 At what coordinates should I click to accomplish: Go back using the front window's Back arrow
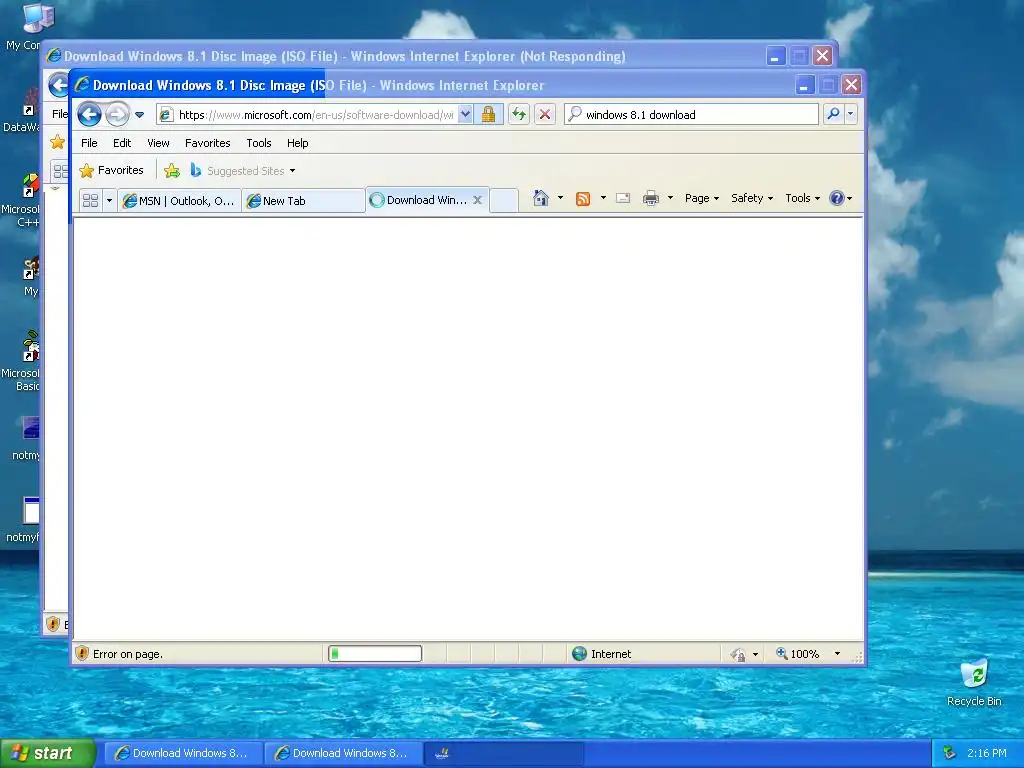[x=89, y=114]
